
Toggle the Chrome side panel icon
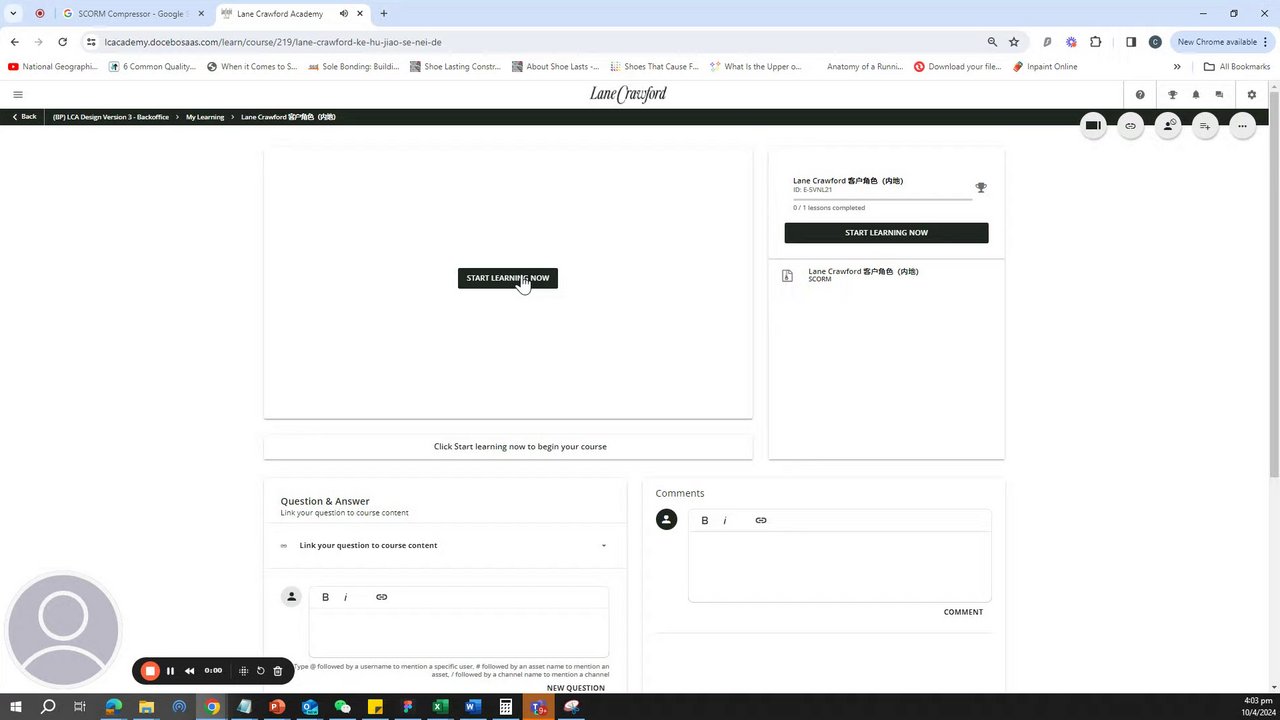1131,42
